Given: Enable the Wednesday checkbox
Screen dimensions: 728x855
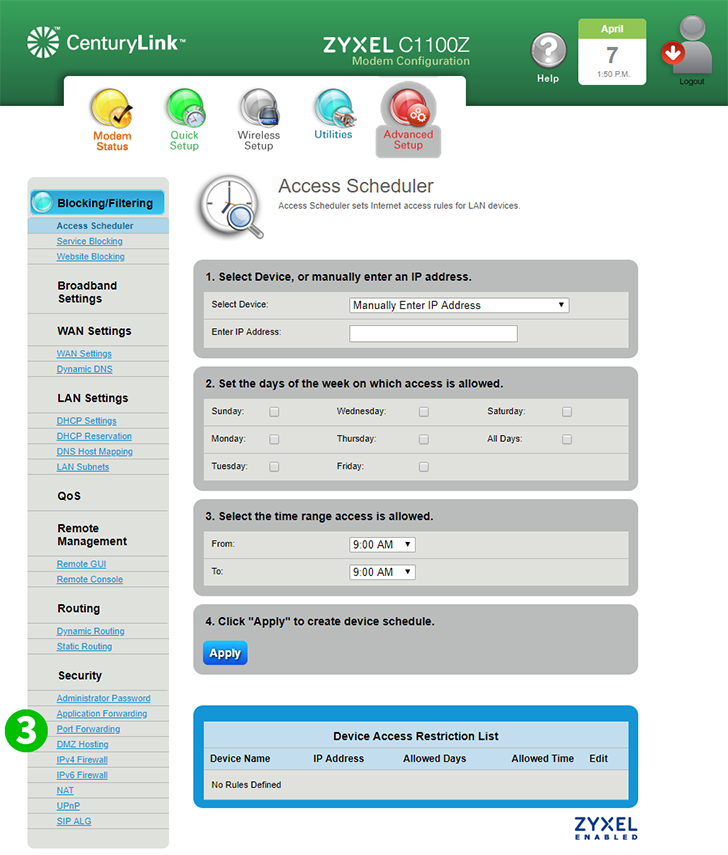Looking at the screenshot, I should (424, 412).
